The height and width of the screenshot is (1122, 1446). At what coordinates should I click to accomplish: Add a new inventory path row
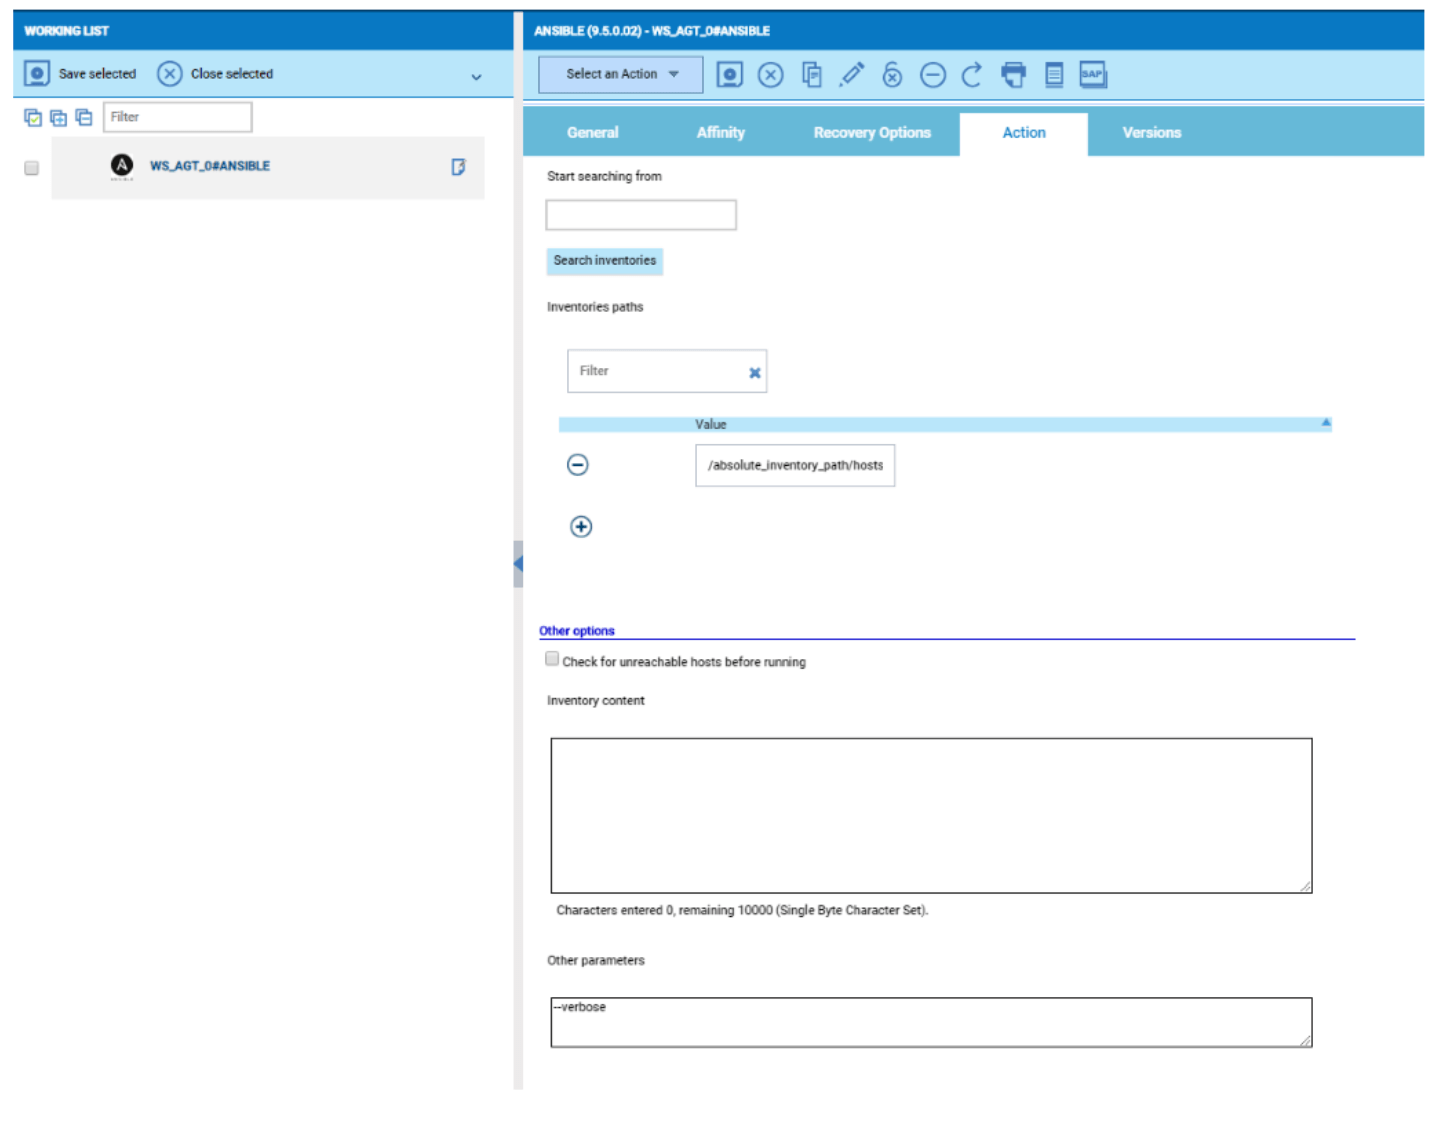581,527
